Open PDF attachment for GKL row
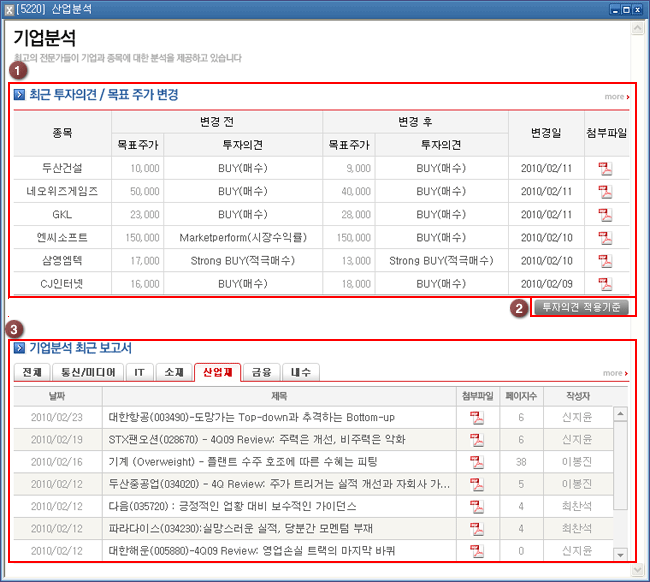 [x=605, y=215]
